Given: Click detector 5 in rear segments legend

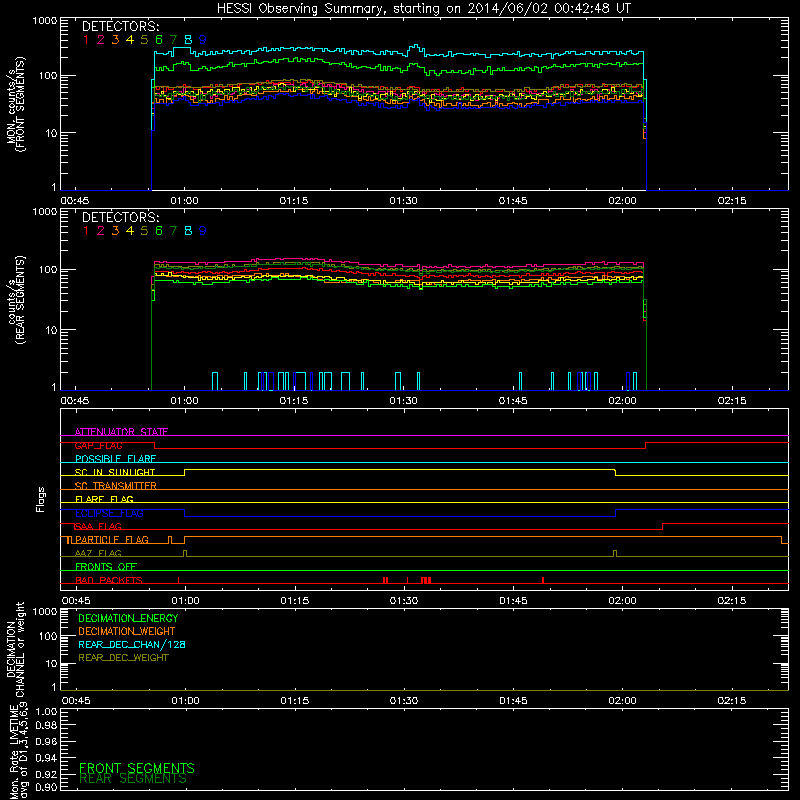Looking at the screenshot, I should point(144,231).
